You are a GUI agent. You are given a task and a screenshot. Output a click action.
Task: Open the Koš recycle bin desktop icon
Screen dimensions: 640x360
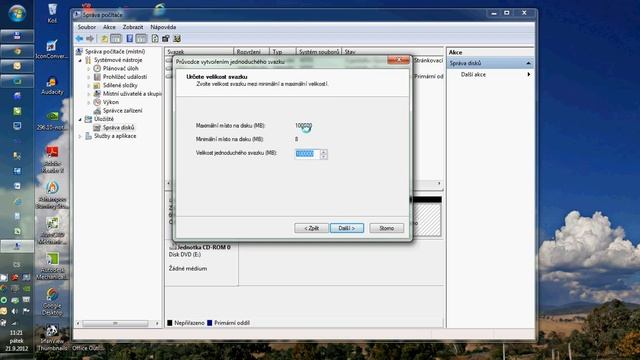(52, 13)
